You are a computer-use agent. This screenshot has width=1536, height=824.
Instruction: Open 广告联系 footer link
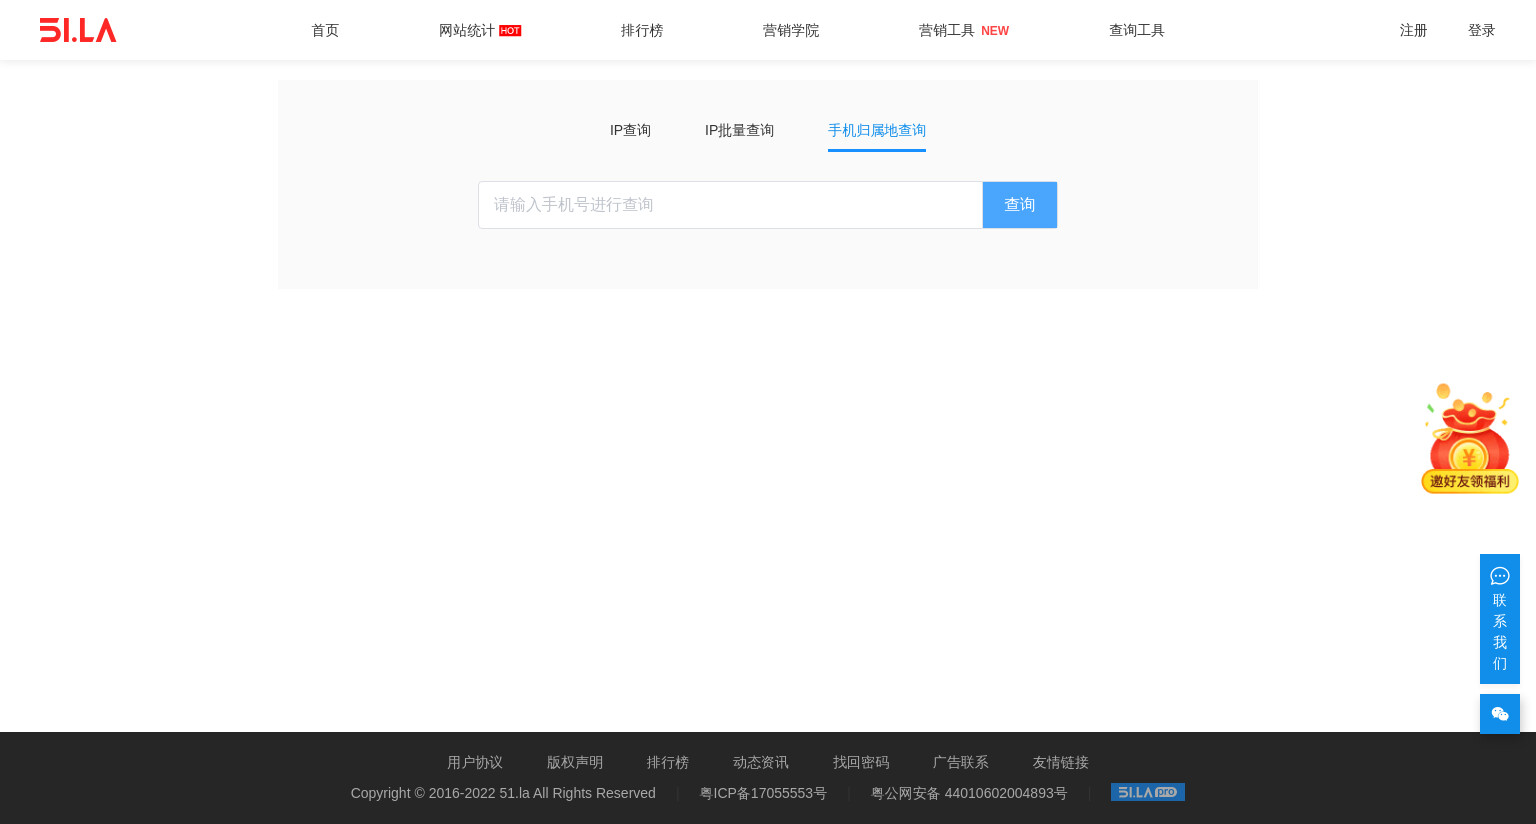click(961, 763)
